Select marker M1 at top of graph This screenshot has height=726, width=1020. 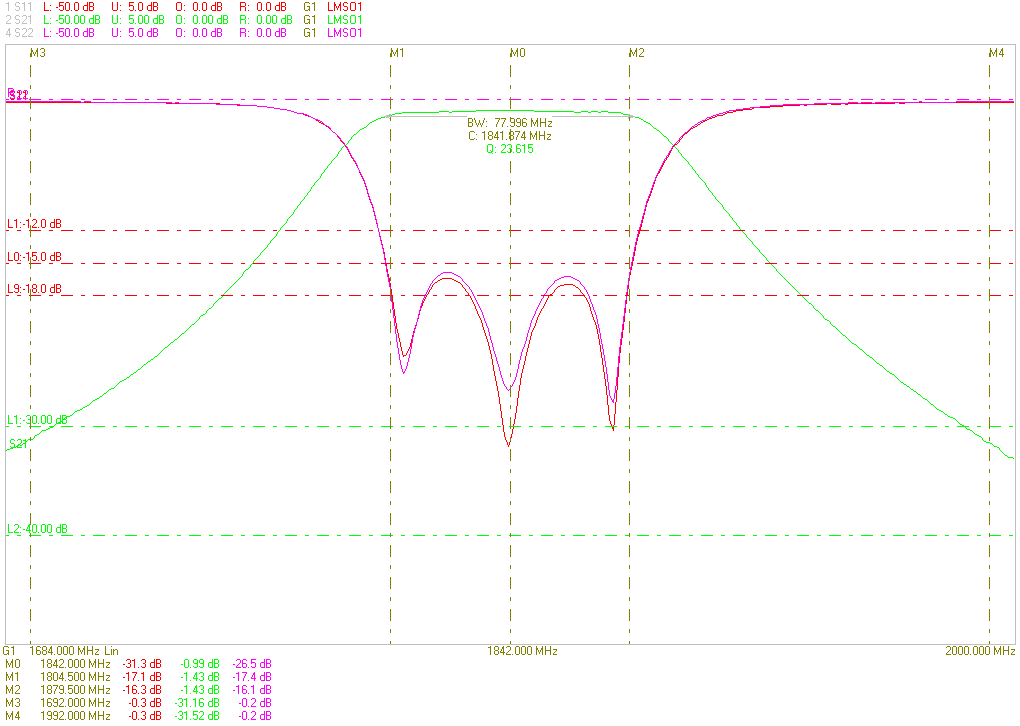click(x=397, y=52)
